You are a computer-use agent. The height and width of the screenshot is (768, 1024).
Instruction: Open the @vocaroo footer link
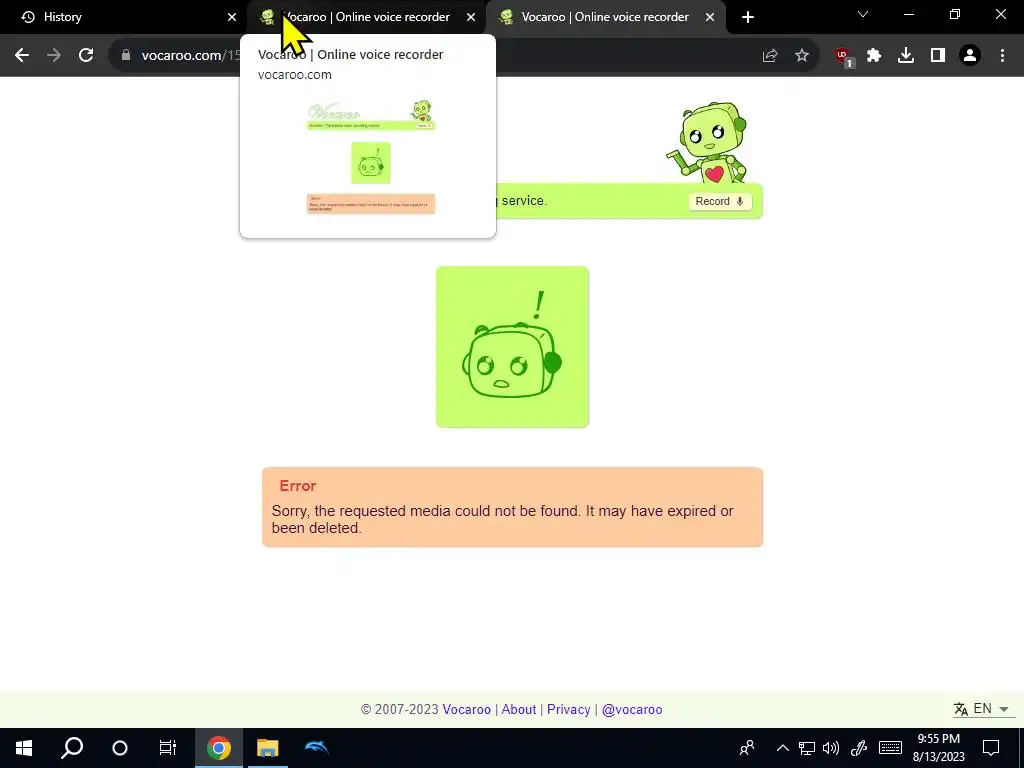632,709
